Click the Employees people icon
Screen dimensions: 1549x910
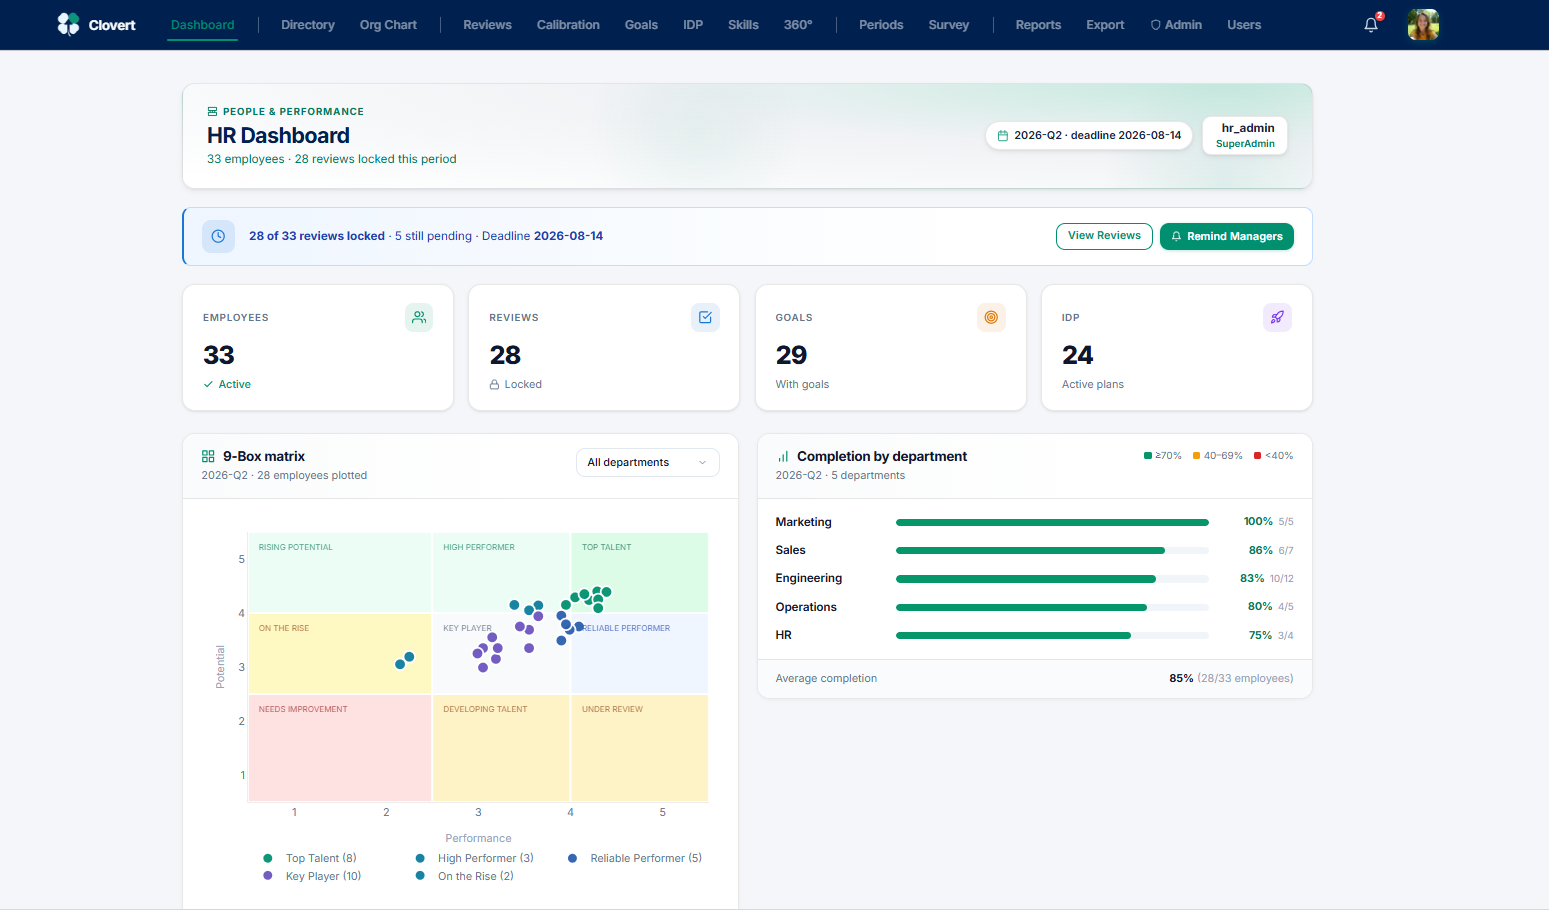[x=419, y=317]
